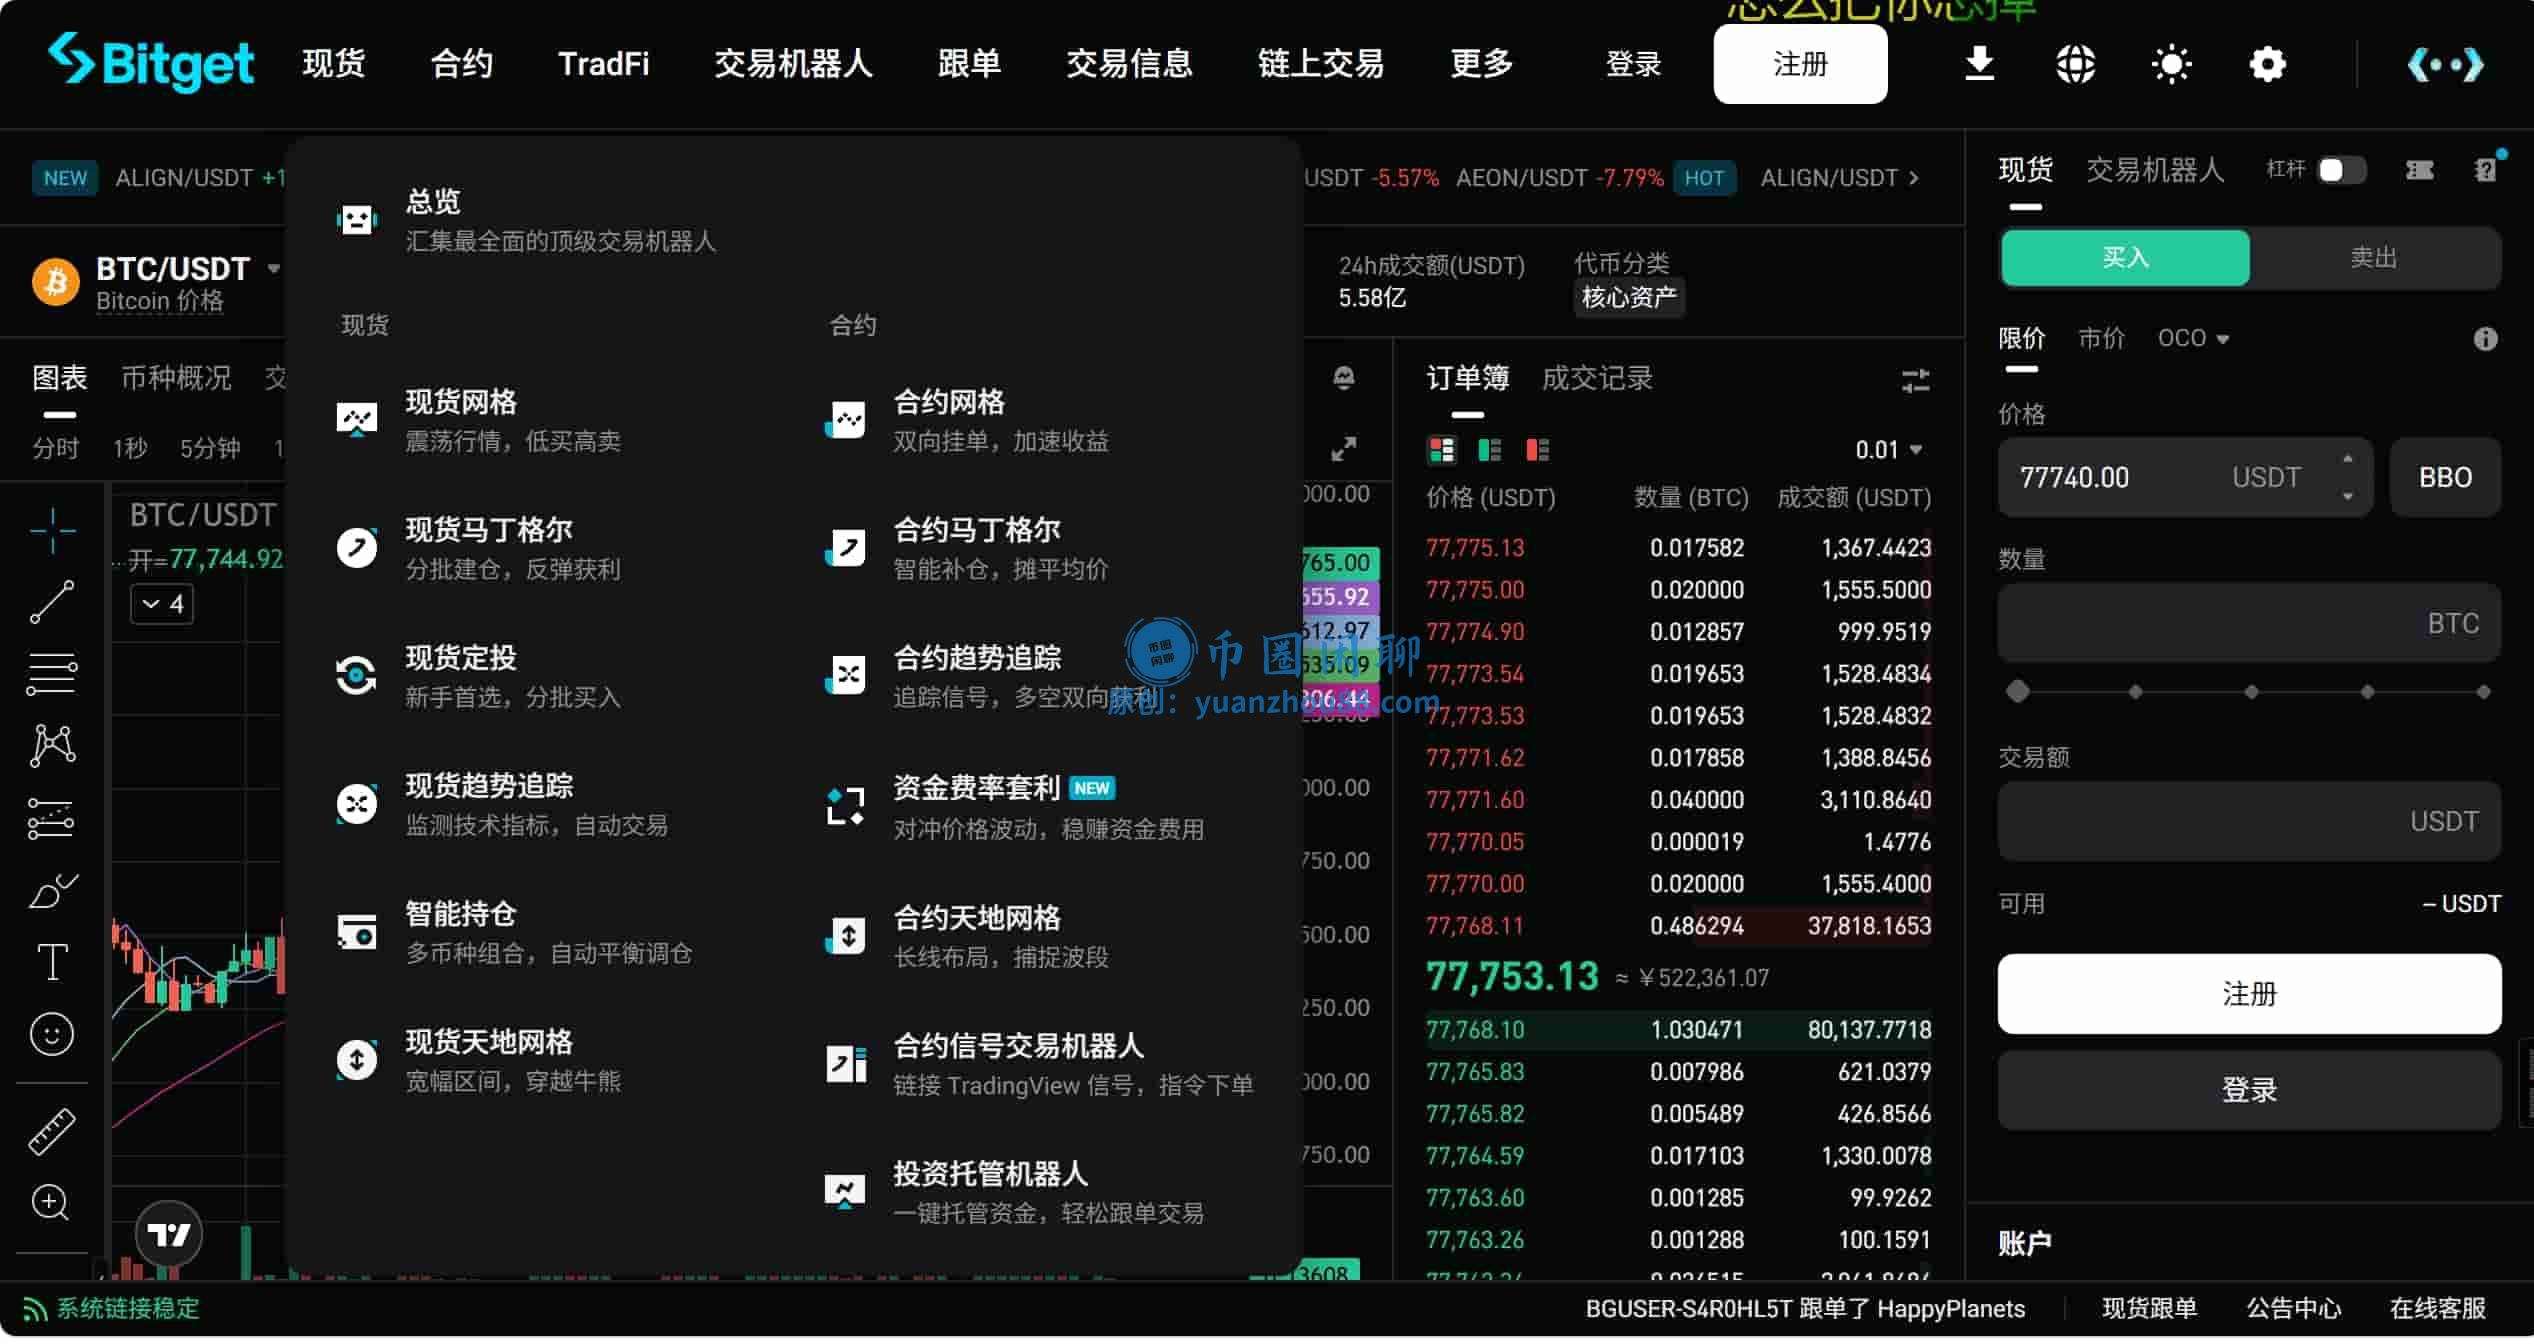
Task: Select the pattern drawing tool
Action: [52, 745]
